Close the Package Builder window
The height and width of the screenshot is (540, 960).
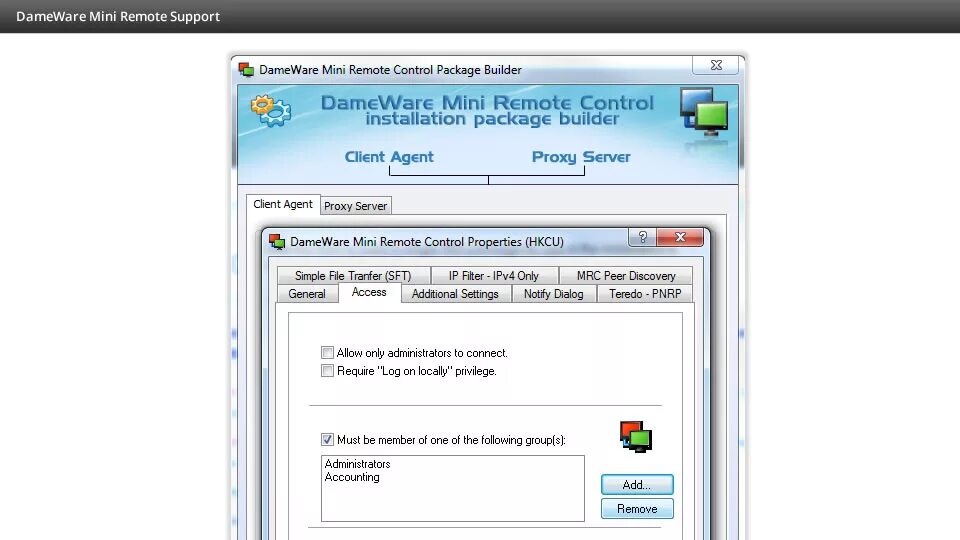coord(716,65)
